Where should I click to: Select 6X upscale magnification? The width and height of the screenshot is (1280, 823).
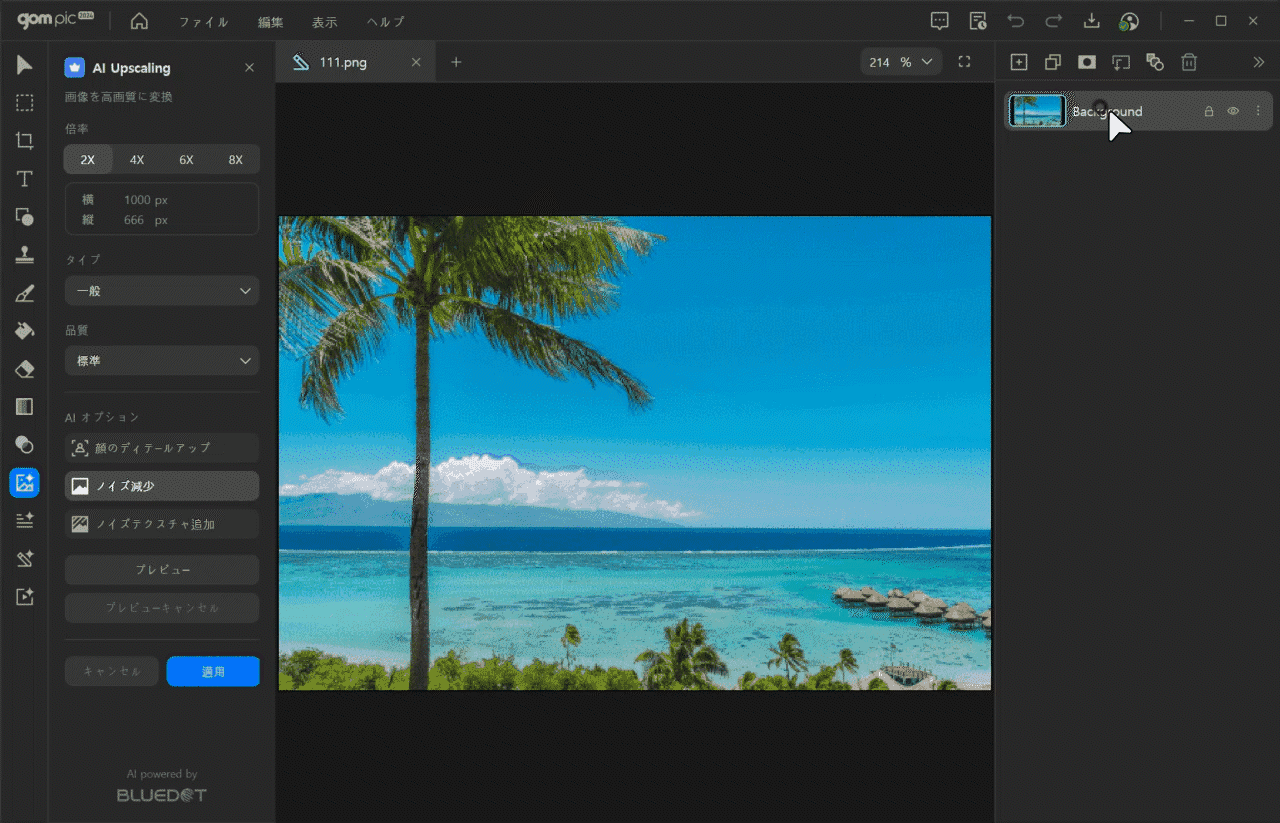pyautogui.click(x=186, y=160)
